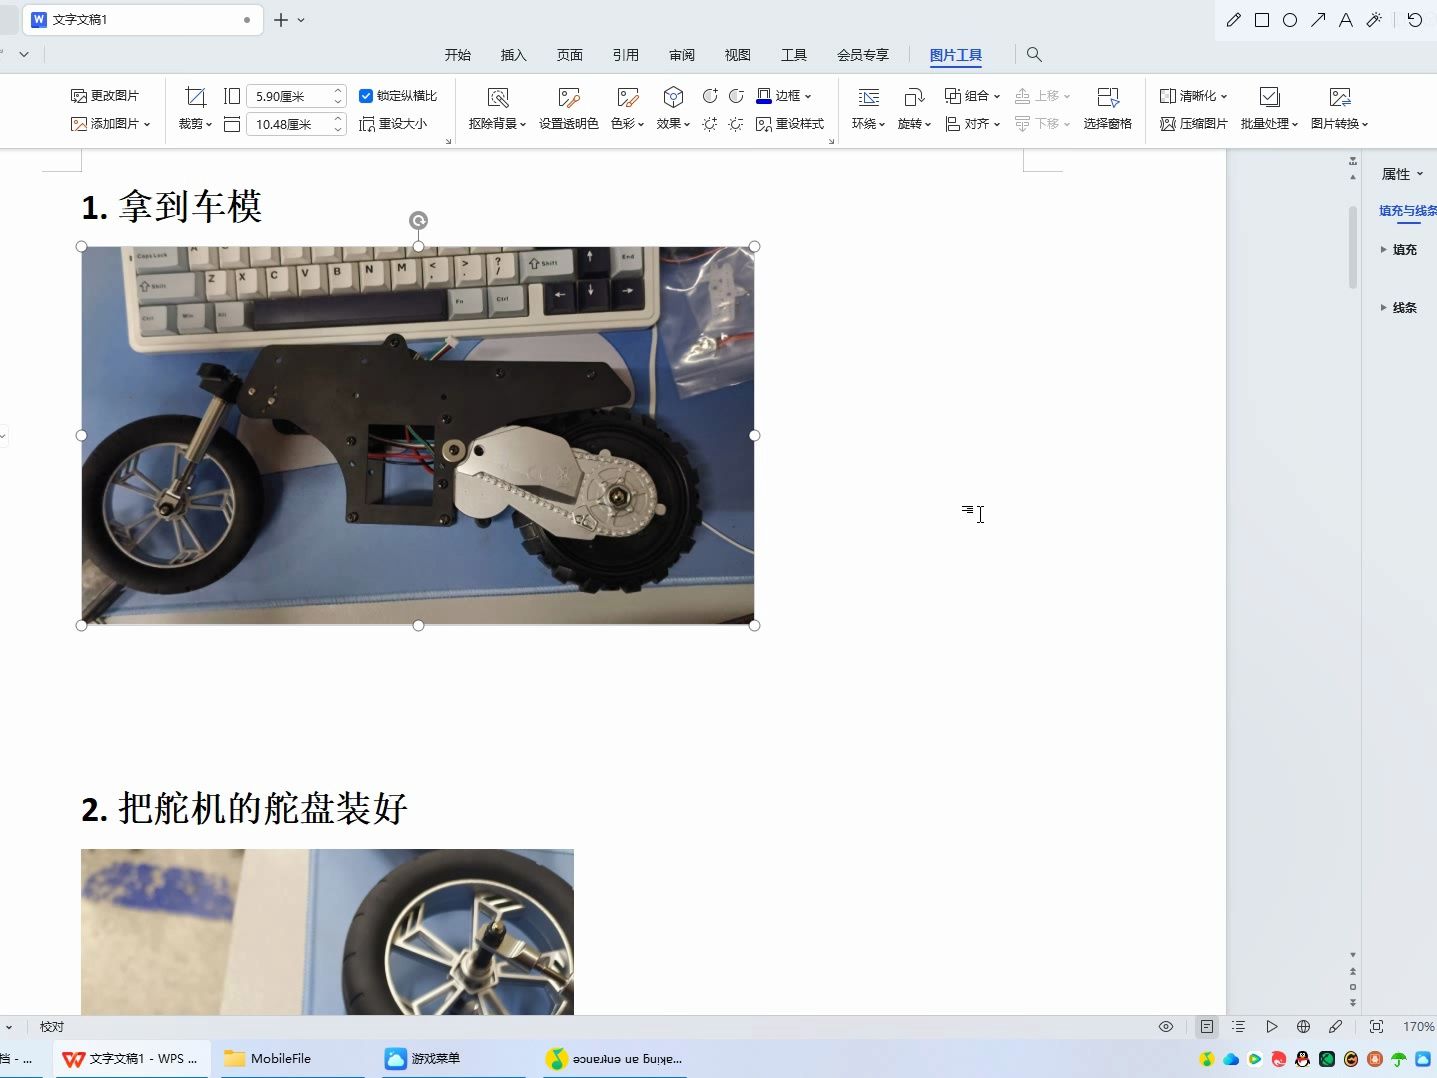Expand the 线条 line section

pyautogui.click(x=1398, y=308)
